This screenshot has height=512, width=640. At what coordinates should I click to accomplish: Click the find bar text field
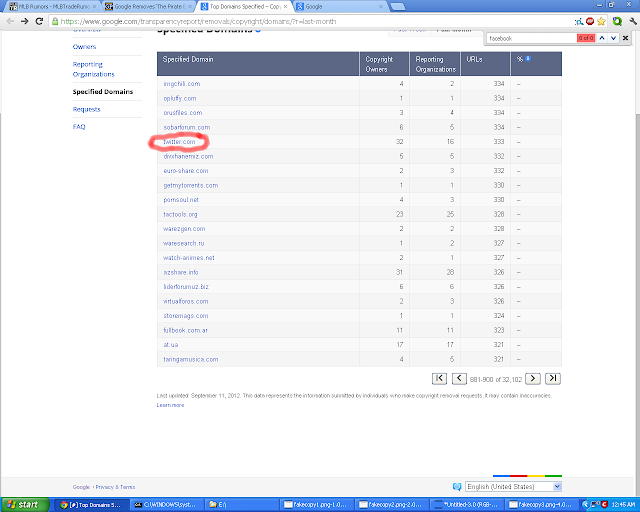click(531, 38)
